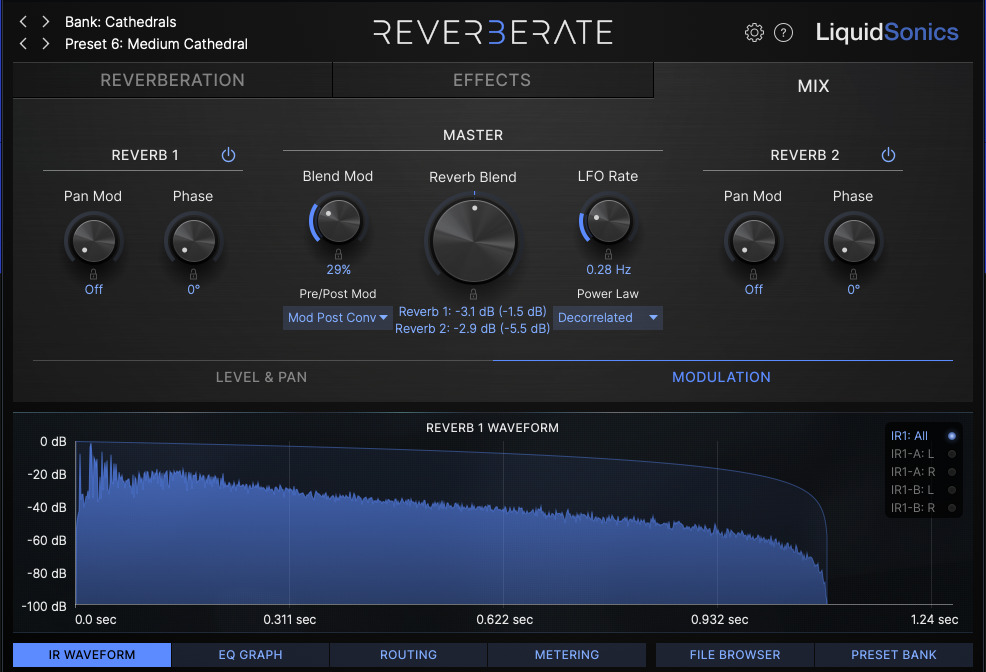This screenshot has height=672, width=986.
Task: Open the Mod Post Conv dropdown
Action: (338, 317)
